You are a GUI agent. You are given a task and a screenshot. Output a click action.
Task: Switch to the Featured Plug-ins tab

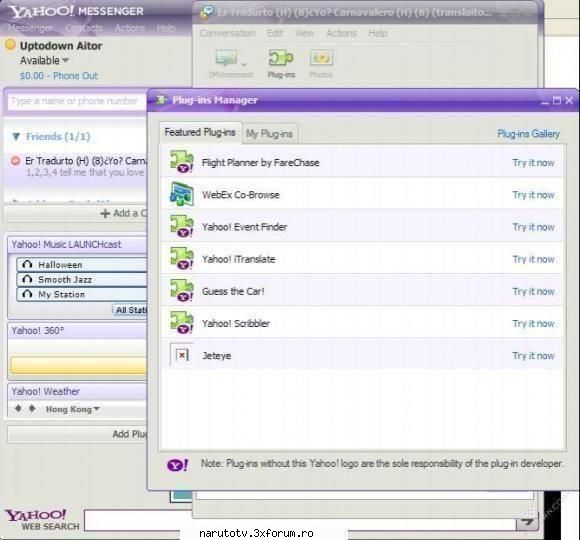tap(200, 132)
